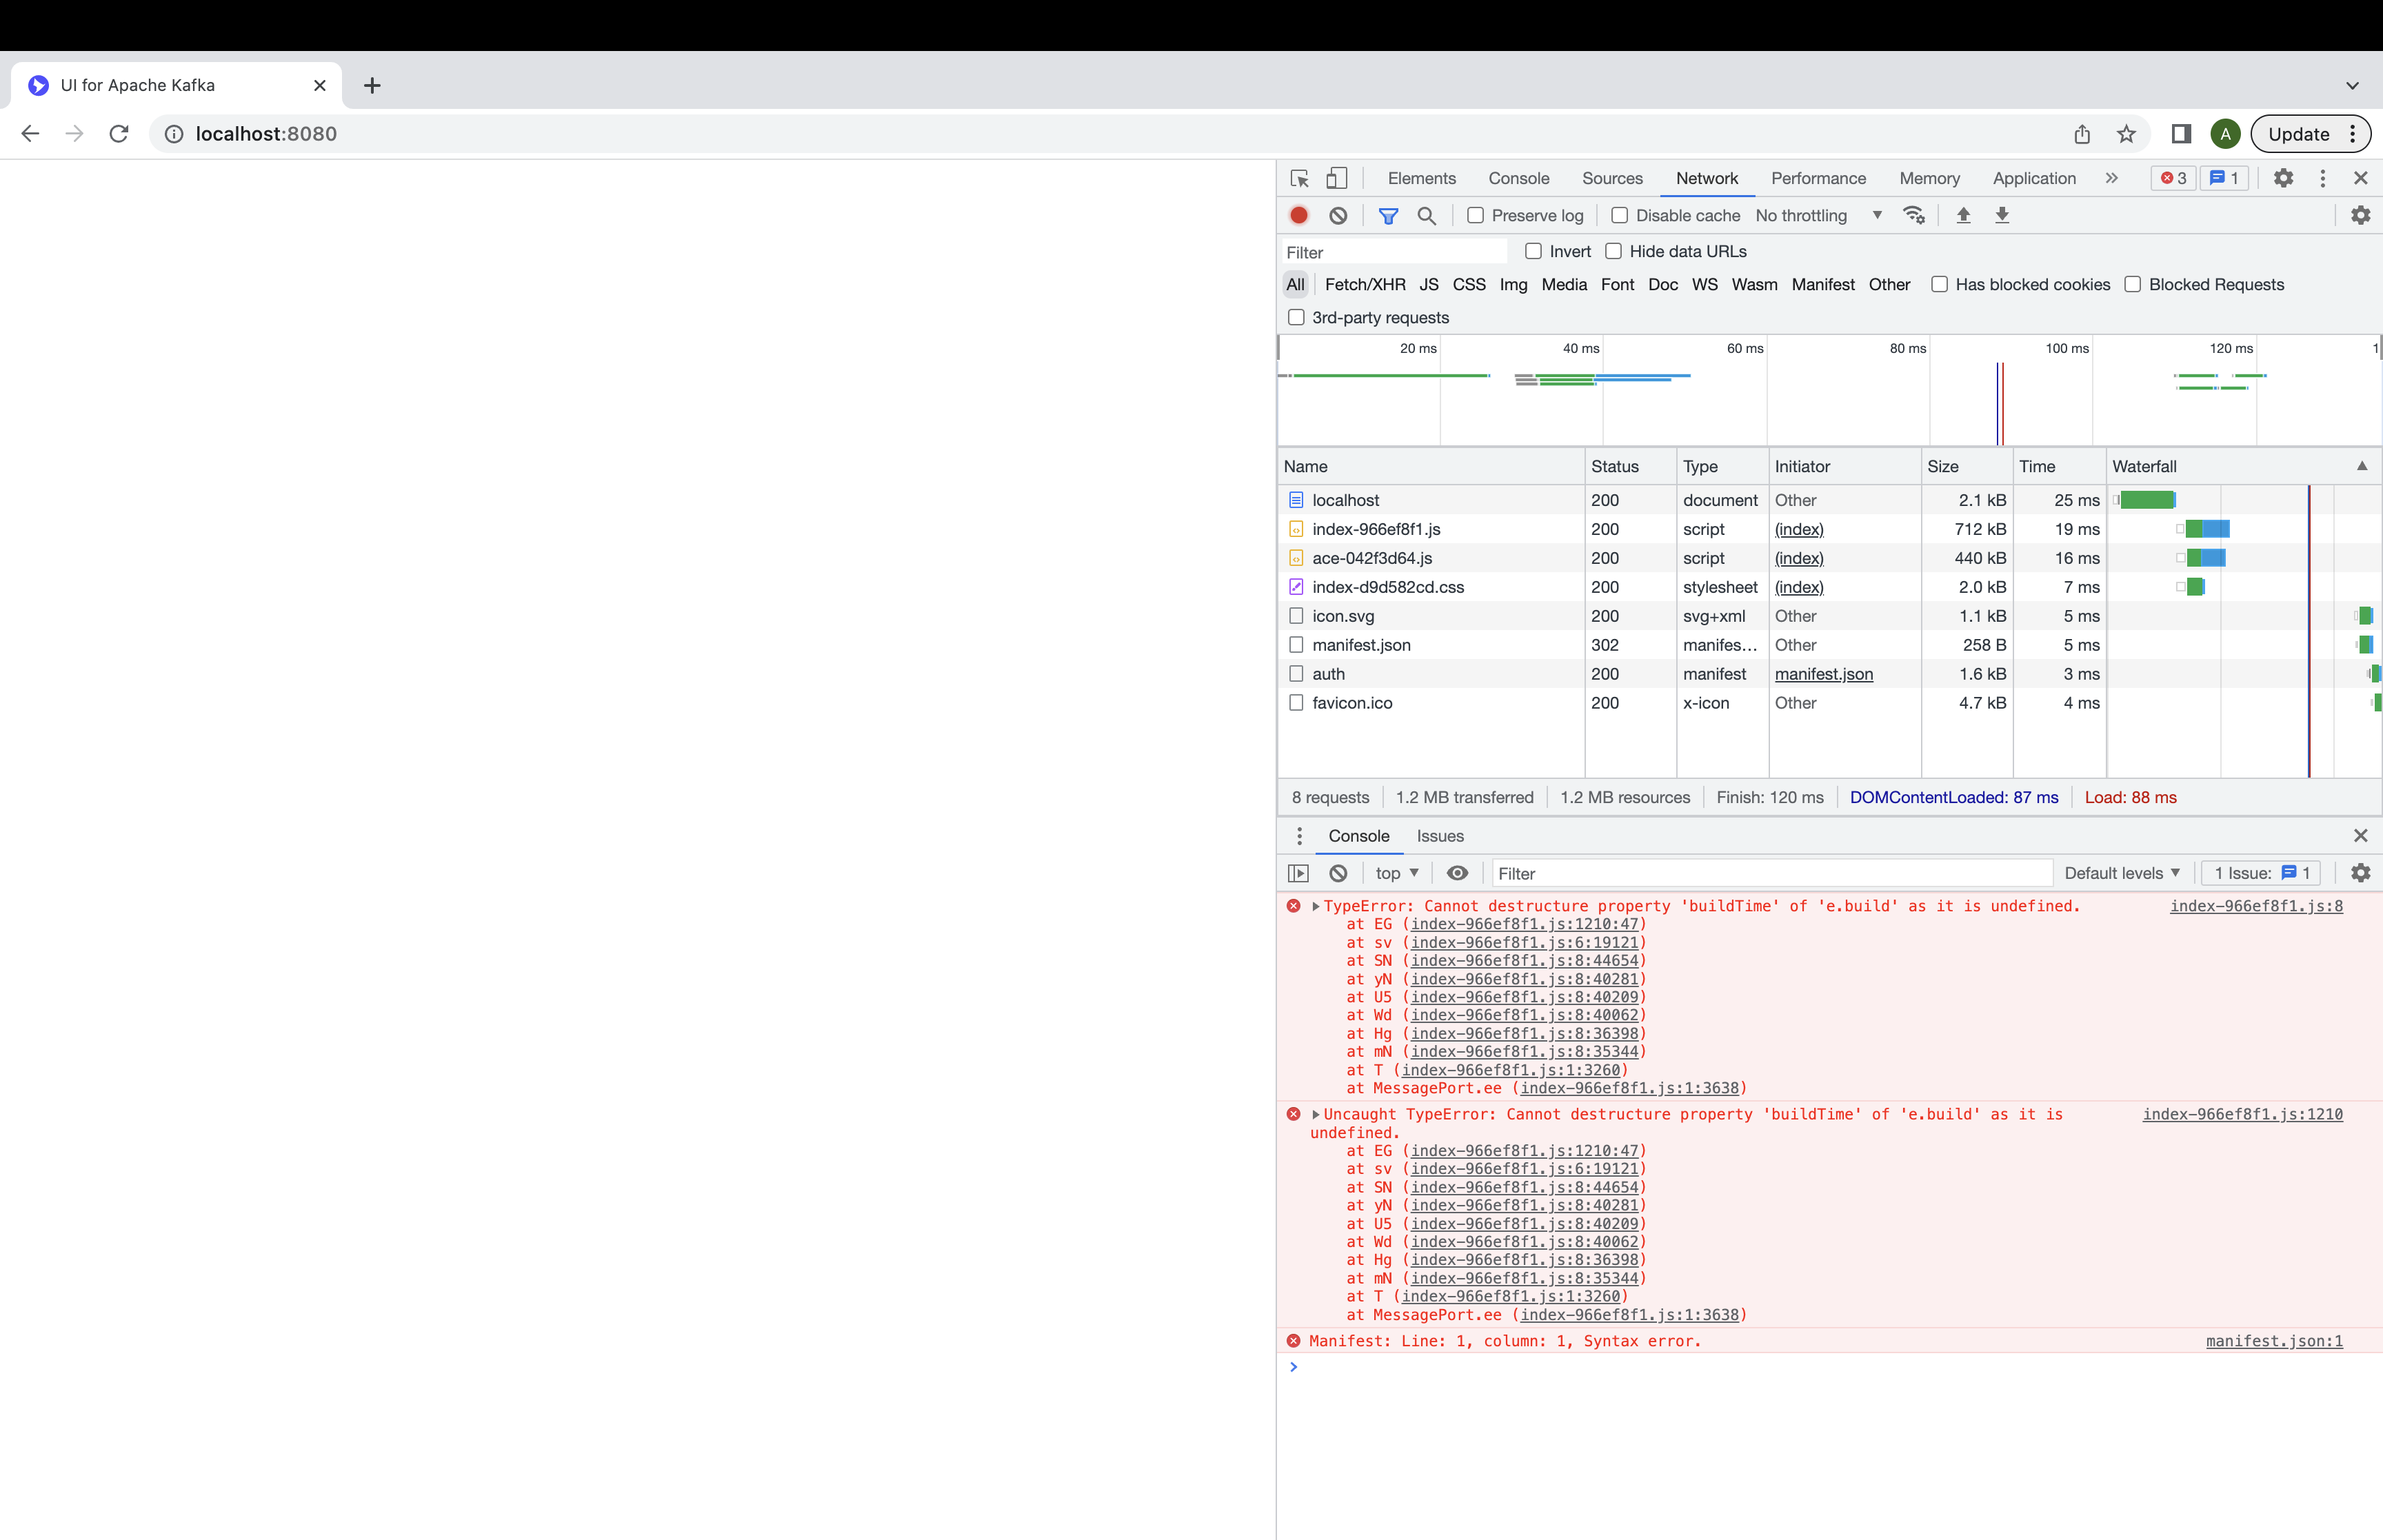Check the Hide data URLs box
Screen dimensions: 2383x1540
click(x=1614, y=251)
